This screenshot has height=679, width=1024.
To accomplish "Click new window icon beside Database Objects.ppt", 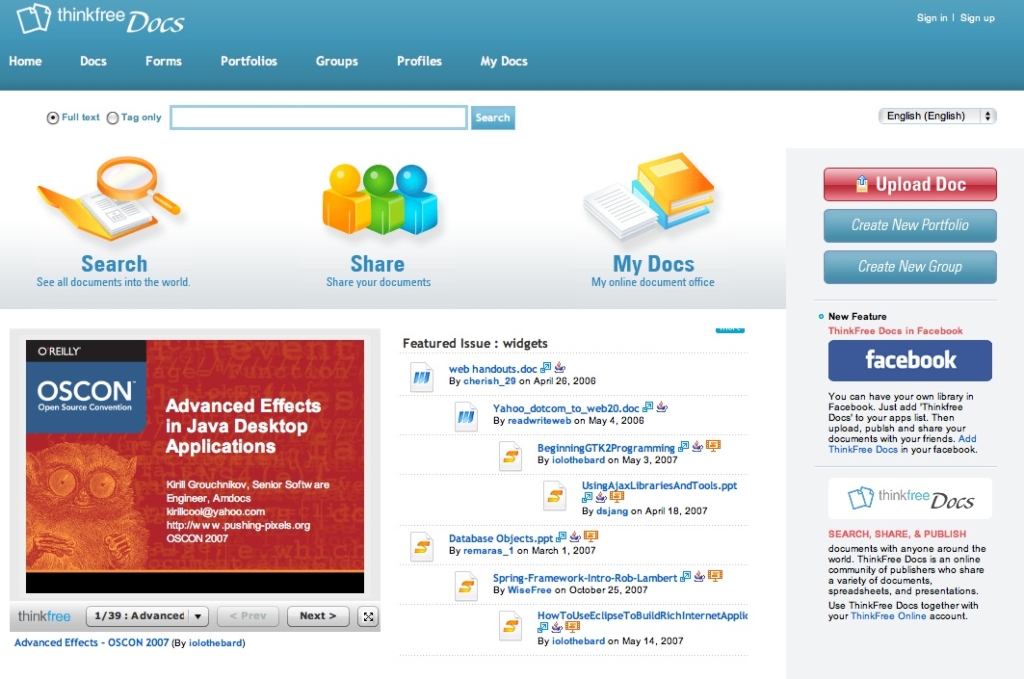I will (561, 537).
